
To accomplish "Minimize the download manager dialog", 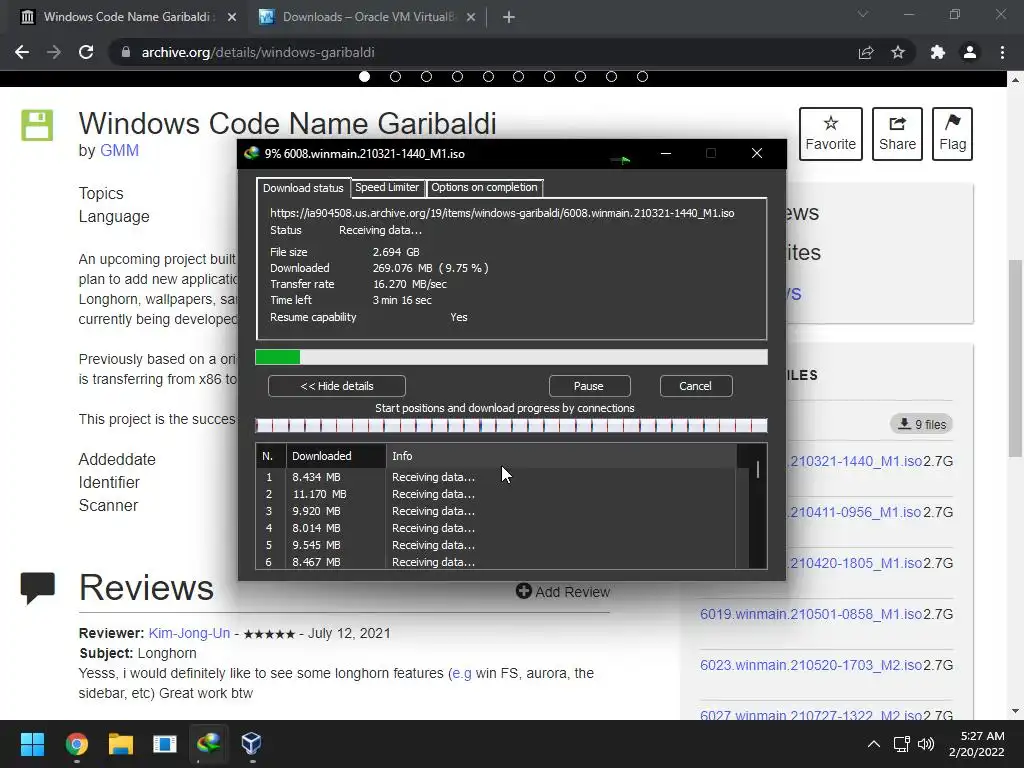I will 666,153.
